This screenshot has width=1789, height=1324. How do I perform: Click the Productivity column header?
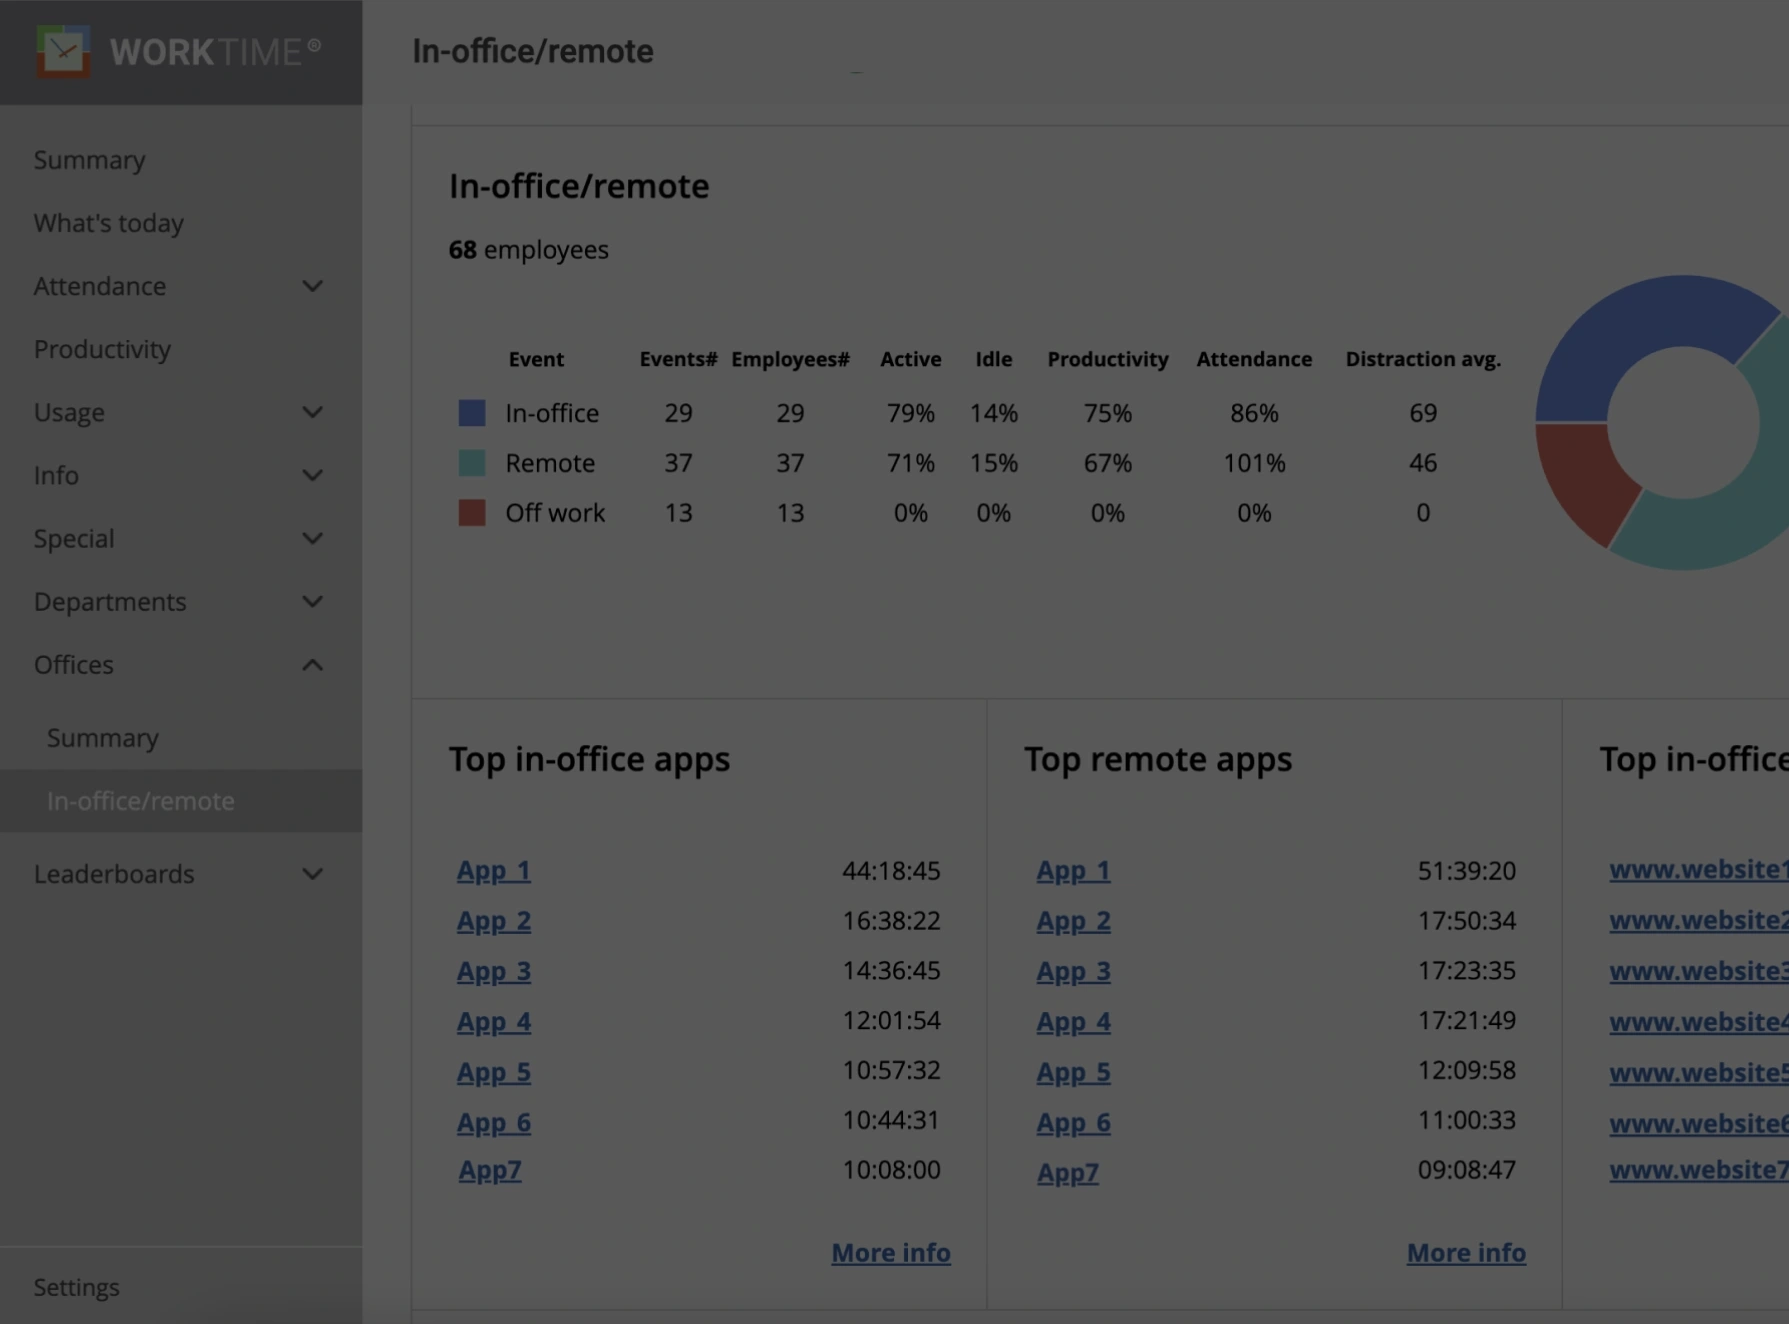pos(1108,359)
